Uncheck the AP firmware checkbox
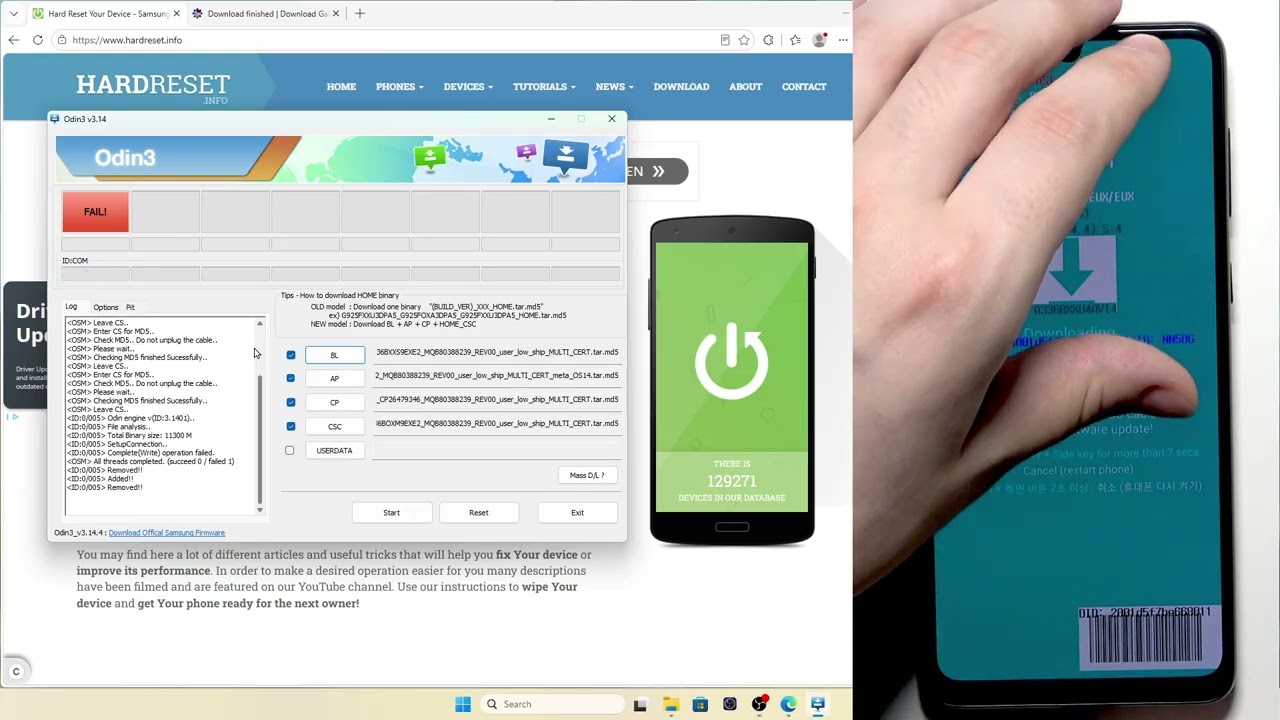The image size is (1280, 720). click(x=291, y=379)
